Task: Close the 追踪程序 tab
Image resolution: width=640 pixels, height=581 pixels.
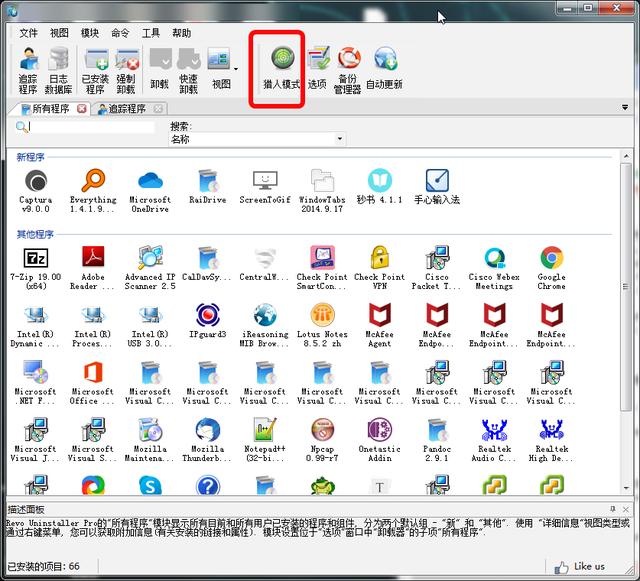Action: (158, 109)
